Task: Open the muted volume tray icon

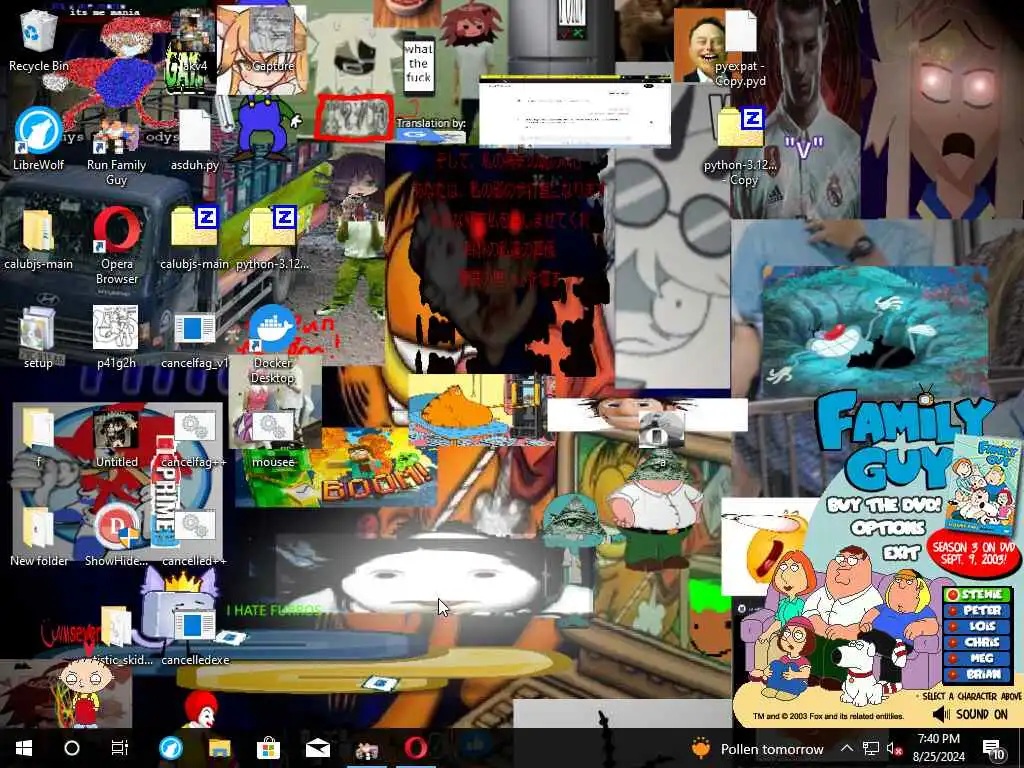Action: pos(894,748)
